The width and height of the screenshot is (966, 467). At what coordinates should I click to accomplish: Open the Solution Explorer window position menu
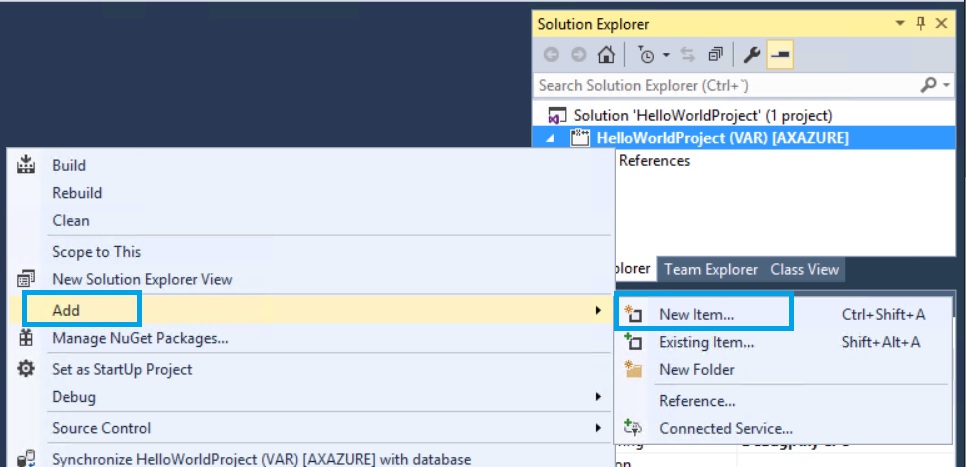click(x=900, y=24)
